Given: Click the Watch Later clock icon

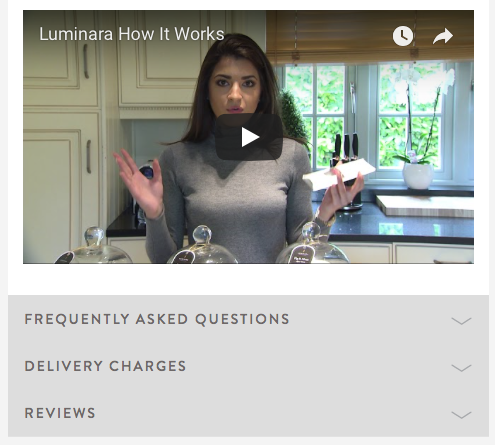Looking at the screenshot, I should pos(403,36).
